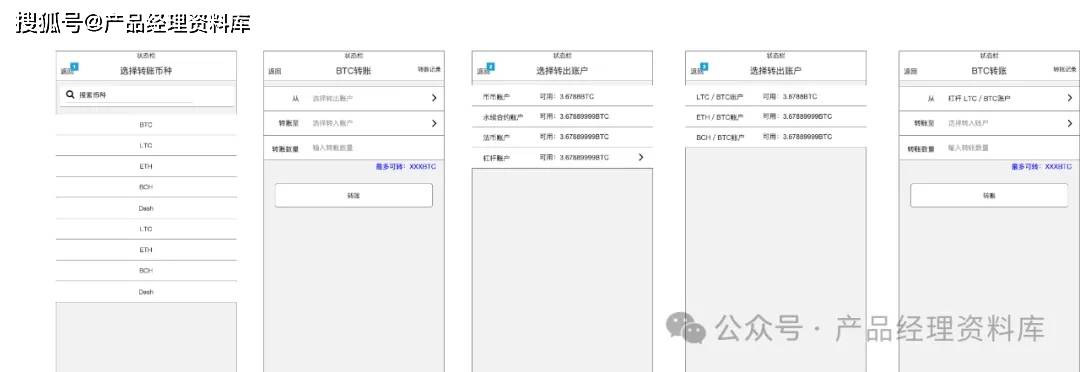Select the 法币账户 row
Image resolution: width=1080 pixels, height=372 pixels.
click(x=562, y=137)
